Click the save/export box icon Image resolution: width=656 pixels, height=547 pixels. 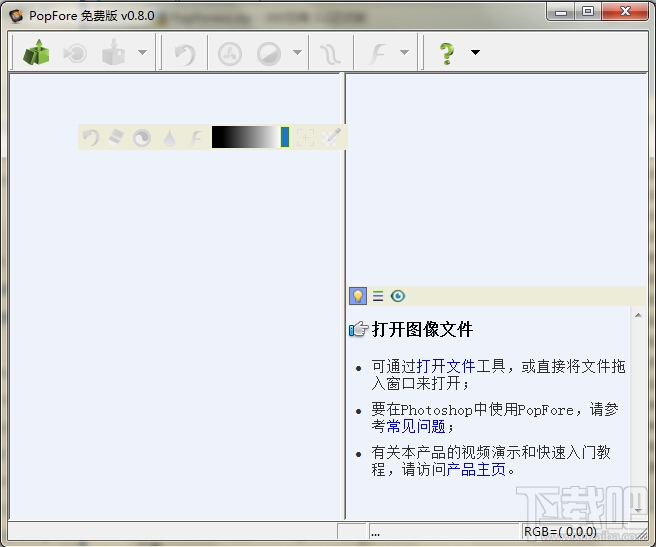point(113,53)
